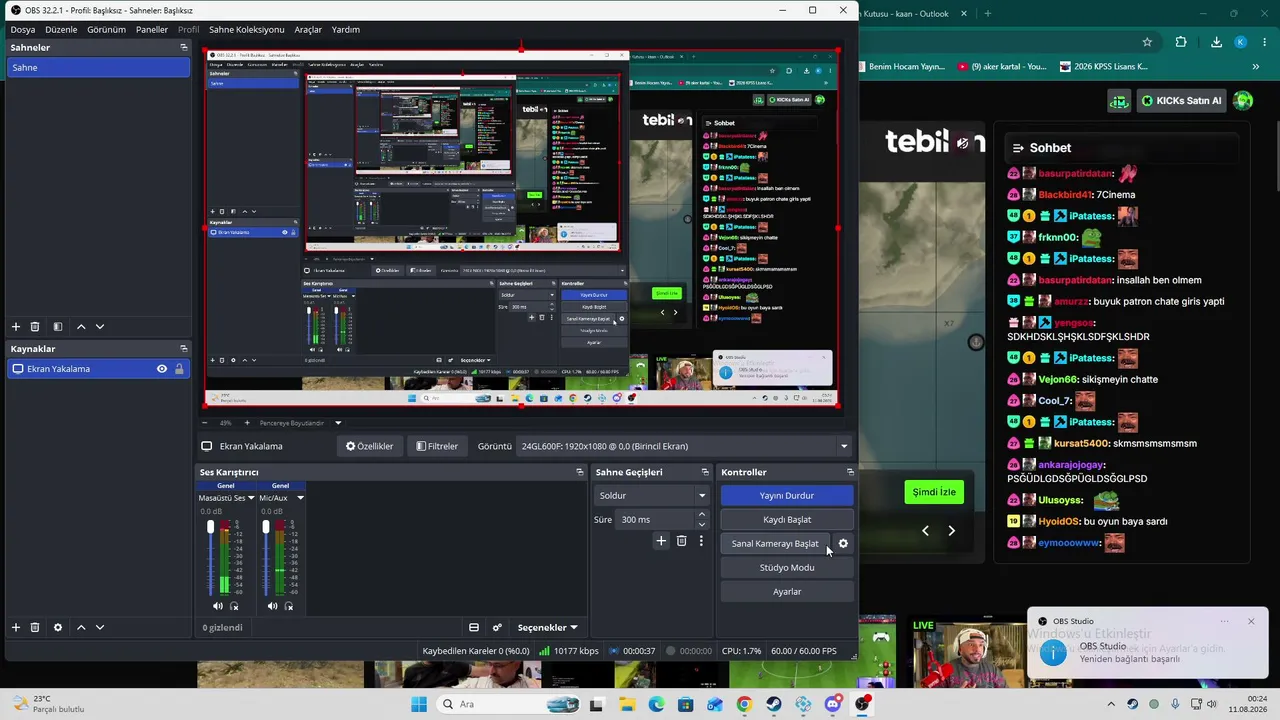Image resolution: width=1280 pixels, height=720 pixels.
Task: Open Ayarlar settings button
Action: (x=787, y=592)
